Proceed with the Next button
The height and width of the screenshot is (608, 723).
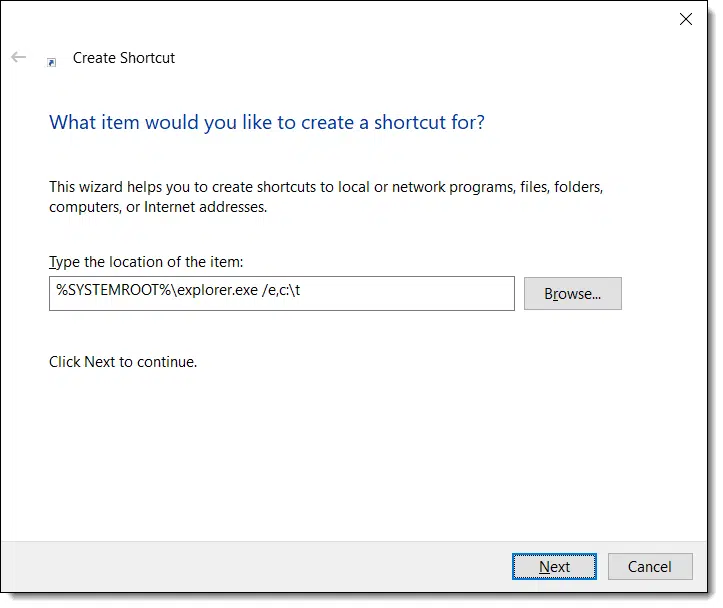[x=554, y=567]
